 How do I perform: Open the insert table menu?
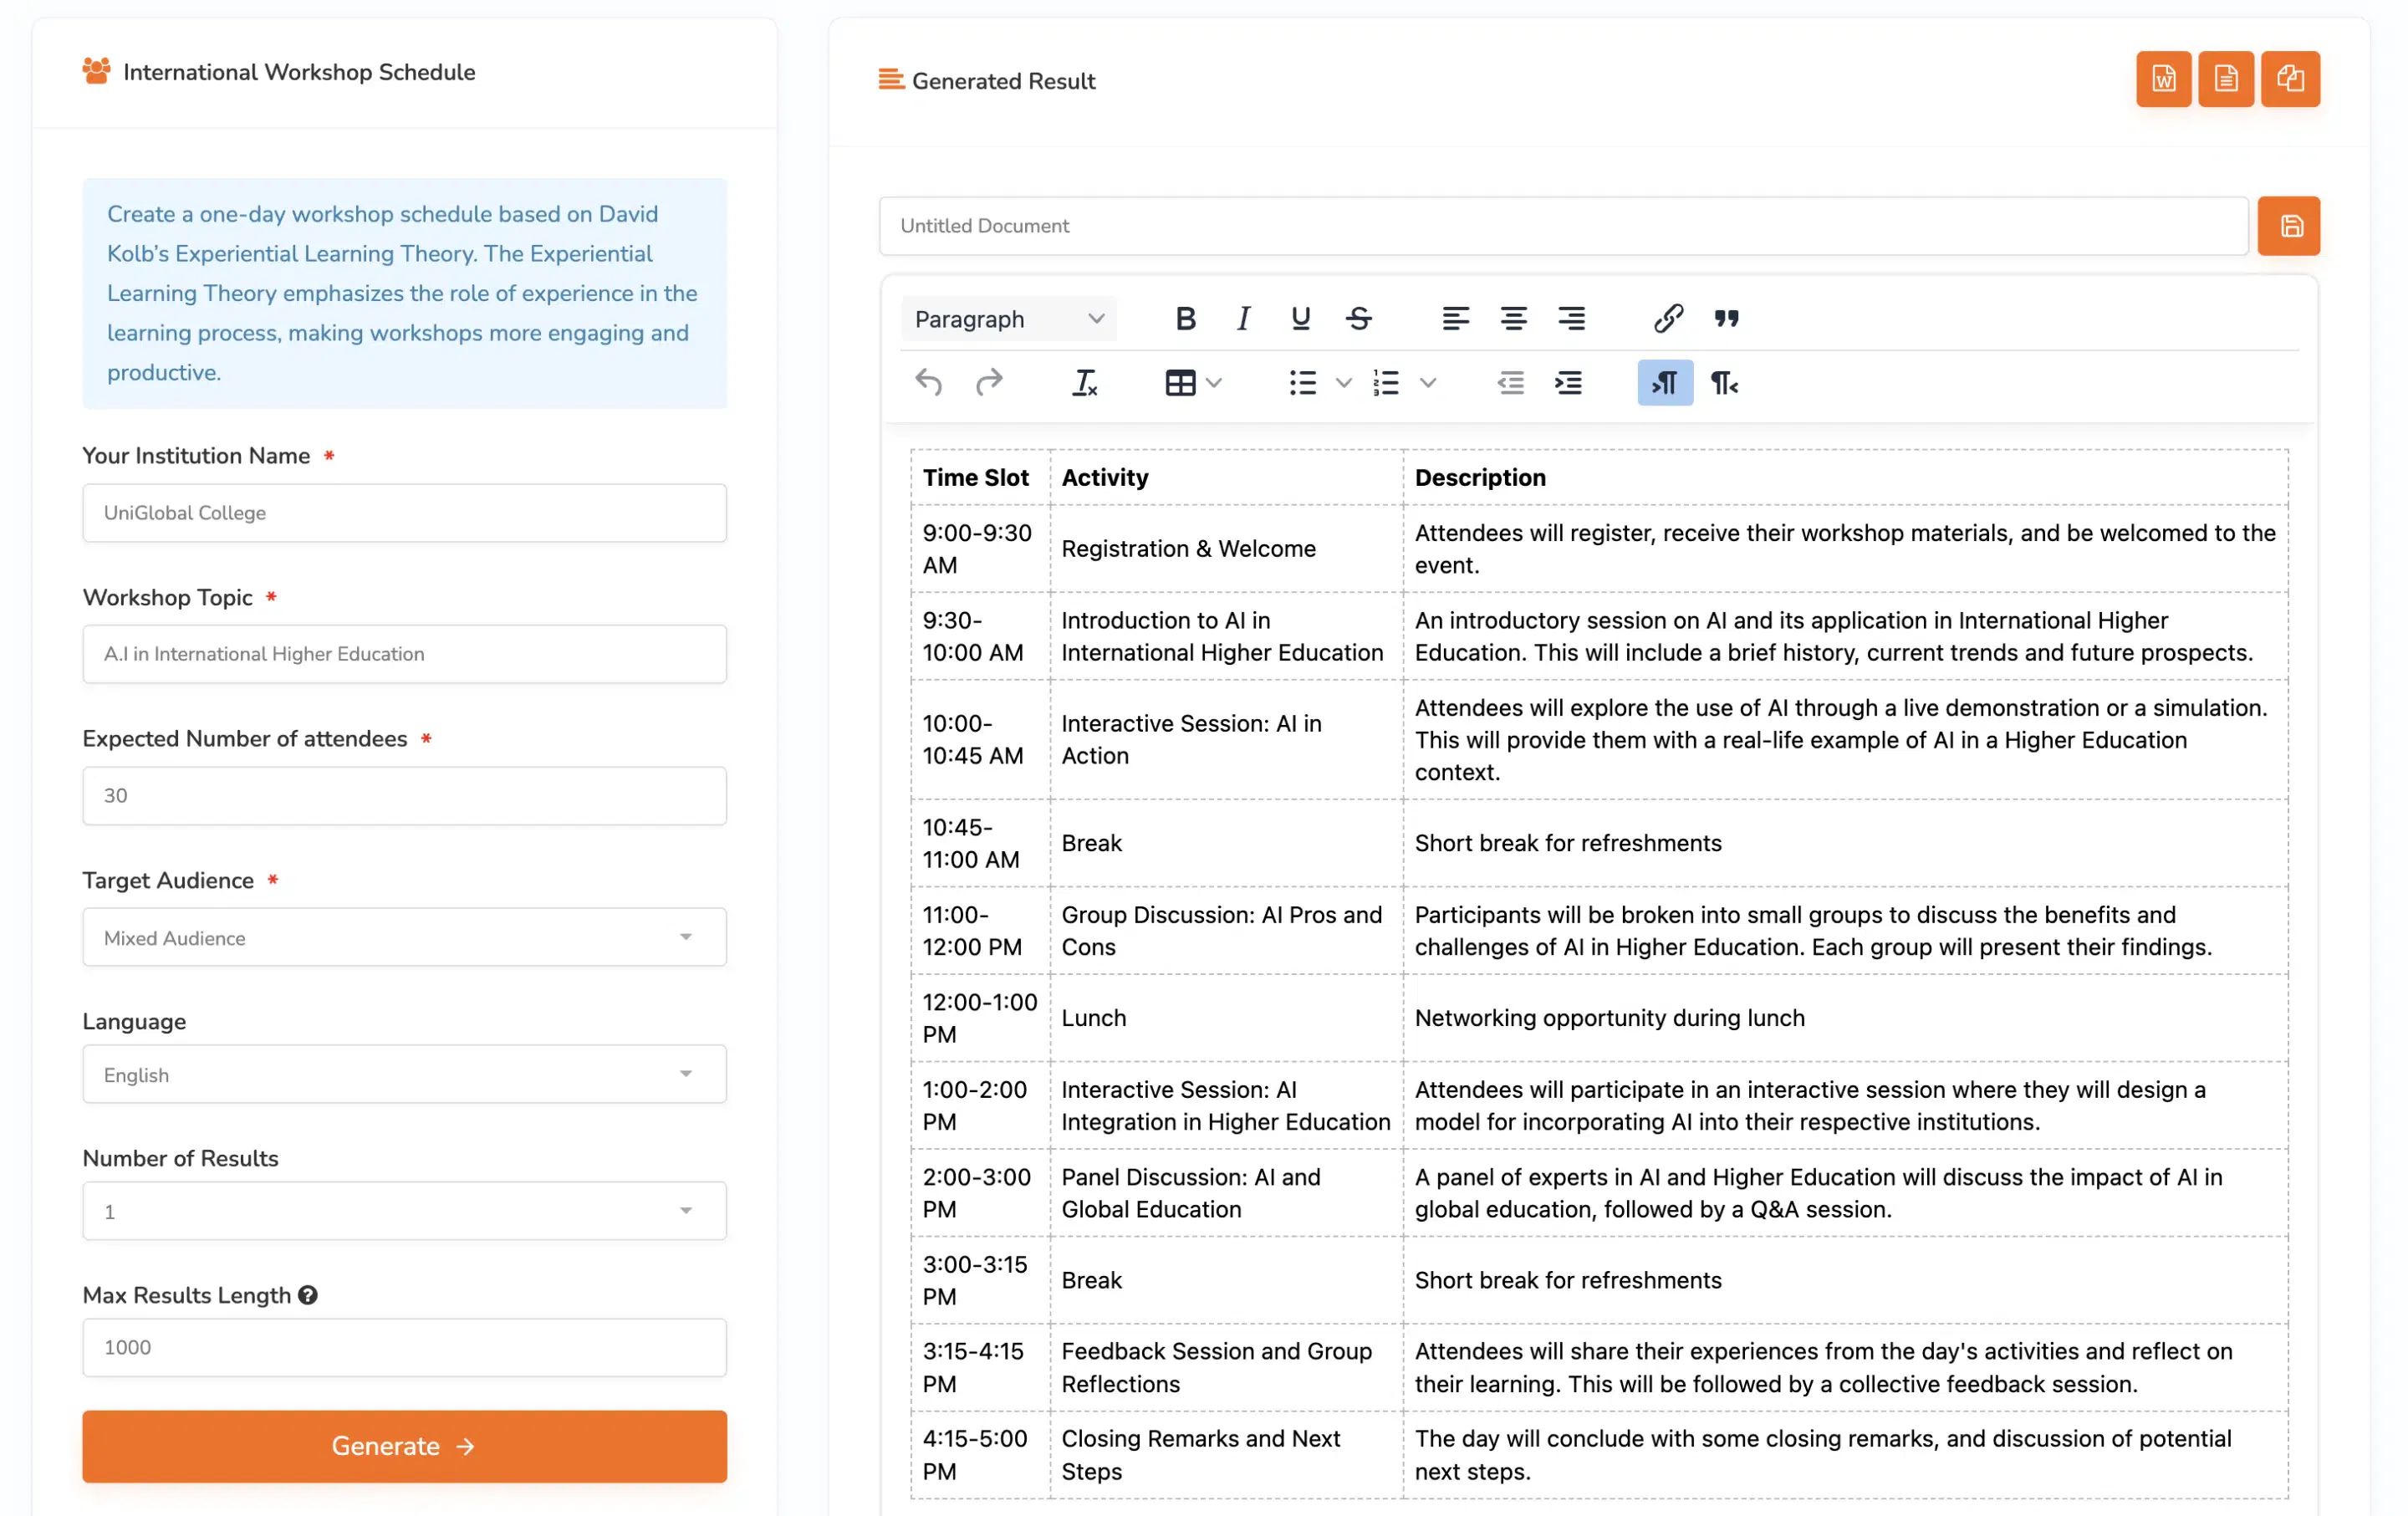click(1192, 383)
